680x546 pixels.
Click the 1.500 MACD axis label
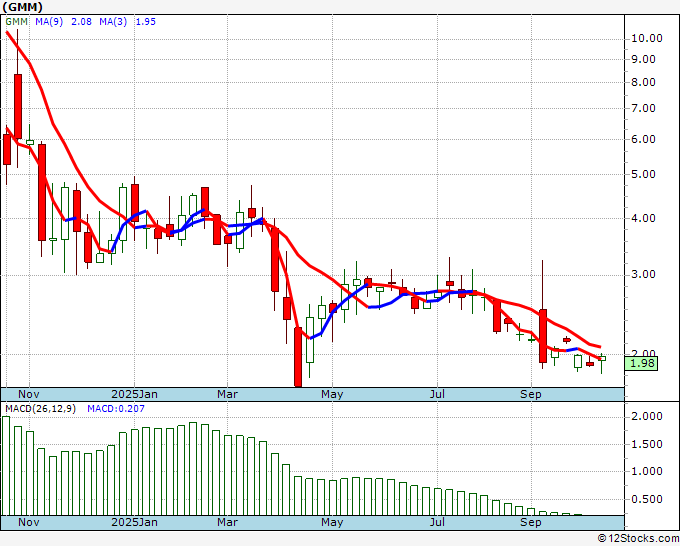(x=647, y=445)
